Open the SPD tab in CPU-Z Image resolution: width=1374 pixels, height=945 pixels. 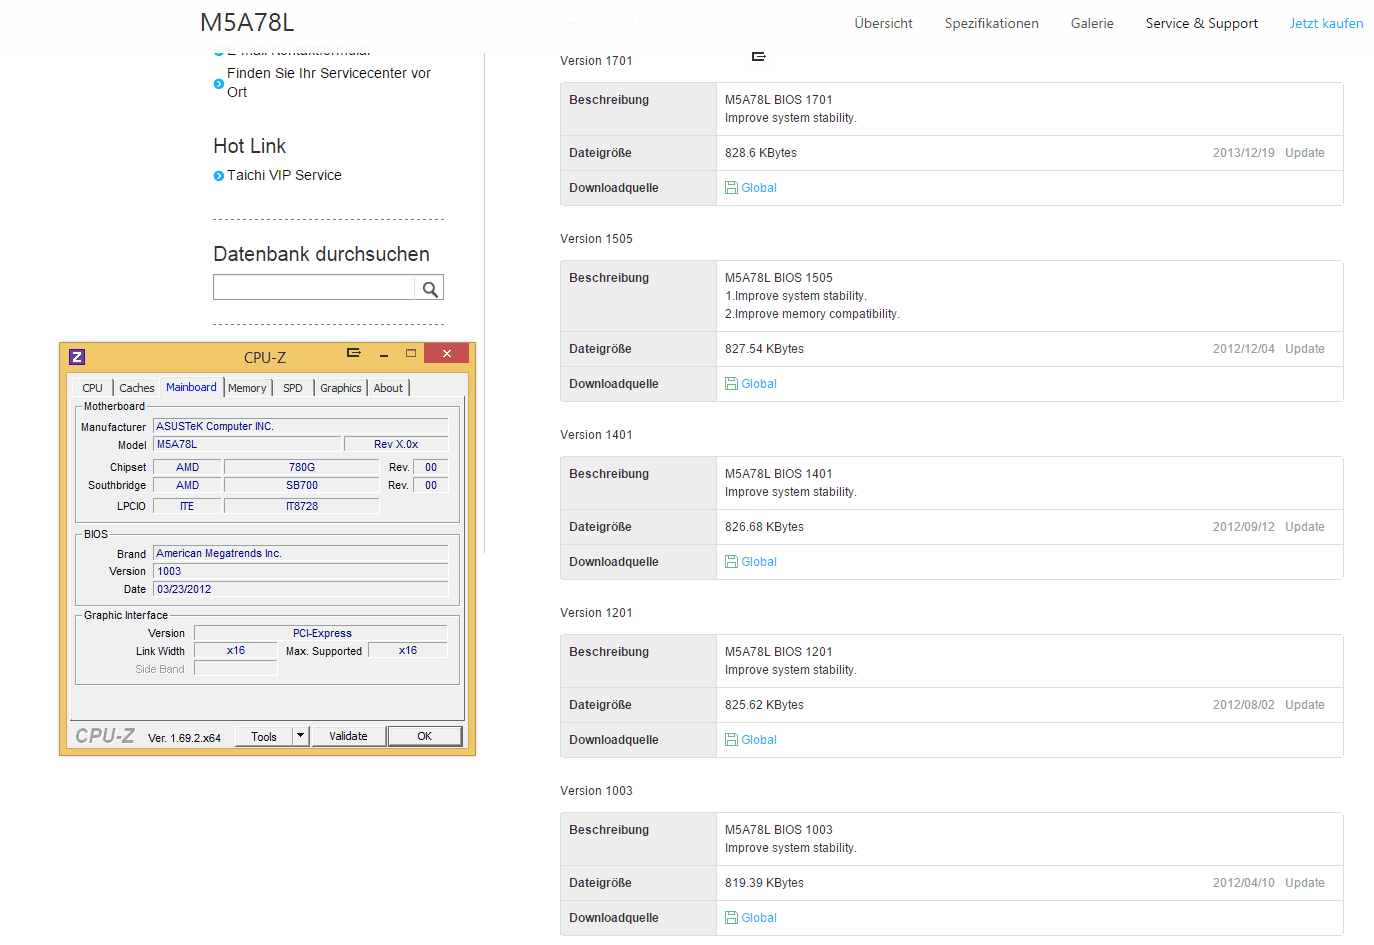[293, 388]
